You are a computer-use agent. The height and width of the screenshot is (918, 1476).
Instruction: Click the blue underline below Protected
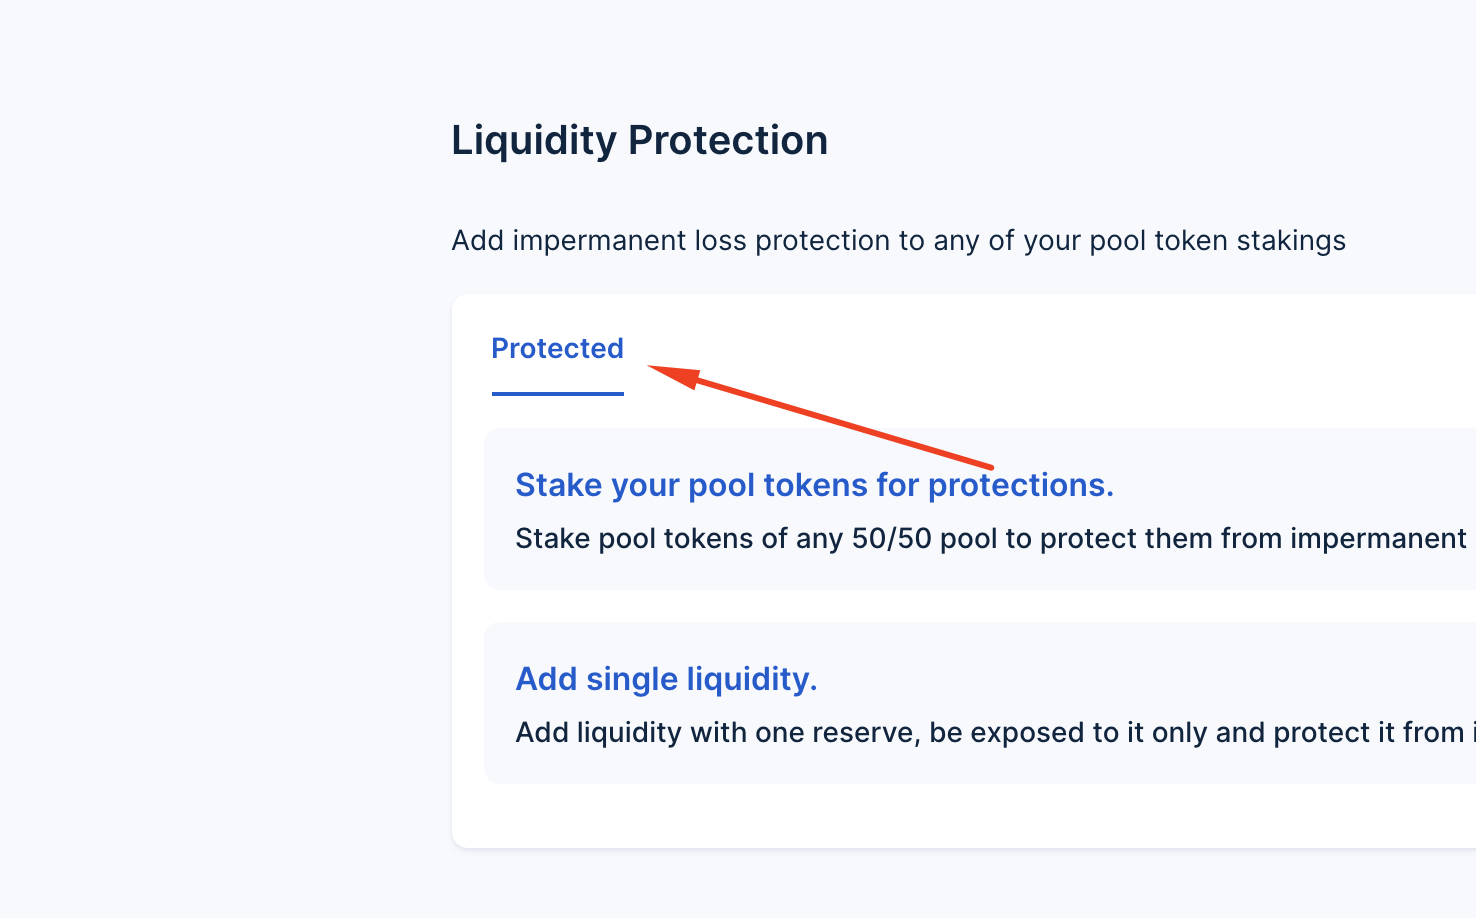557,396
